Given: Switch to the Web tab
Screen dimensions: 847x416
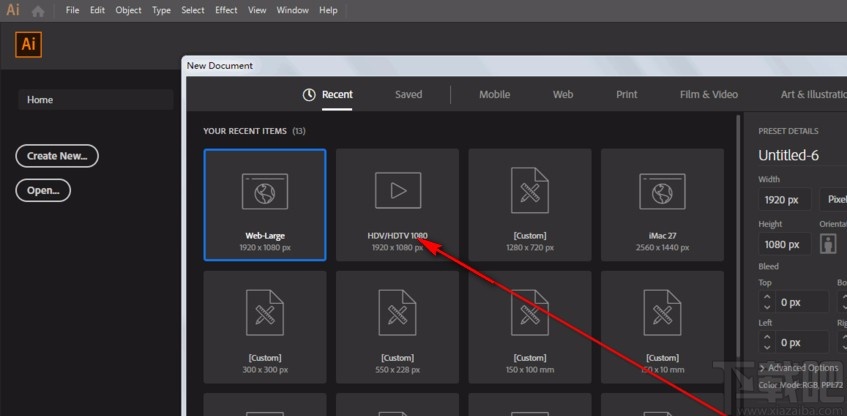Looking at the screenshot, I should [x=563, y=95].
